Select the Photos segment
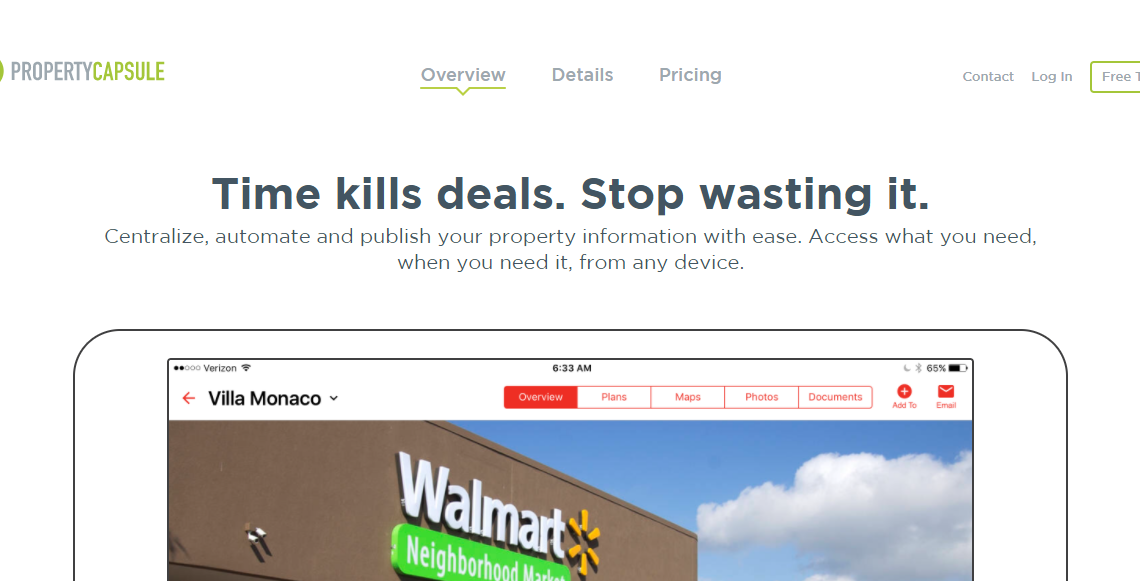This screenshot has height=581, width=1140. [761, 397]
